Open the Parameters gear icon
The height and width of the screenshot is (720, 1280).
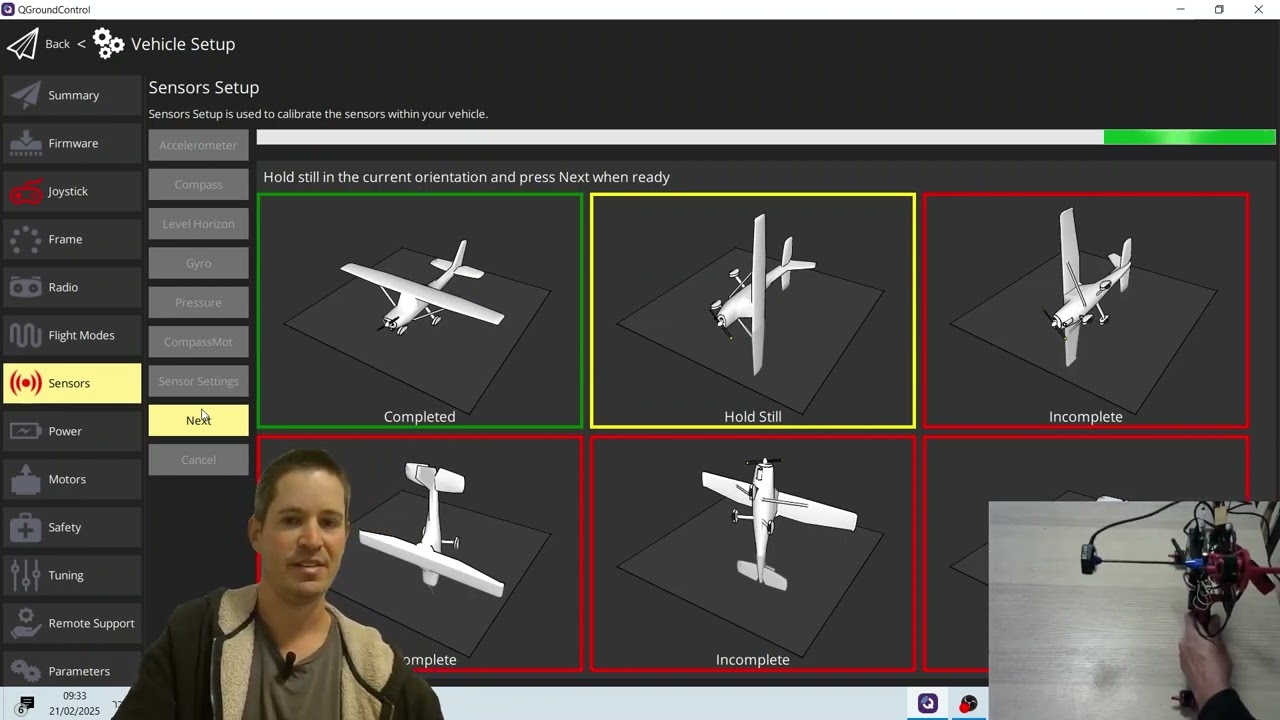click(25, 671)
